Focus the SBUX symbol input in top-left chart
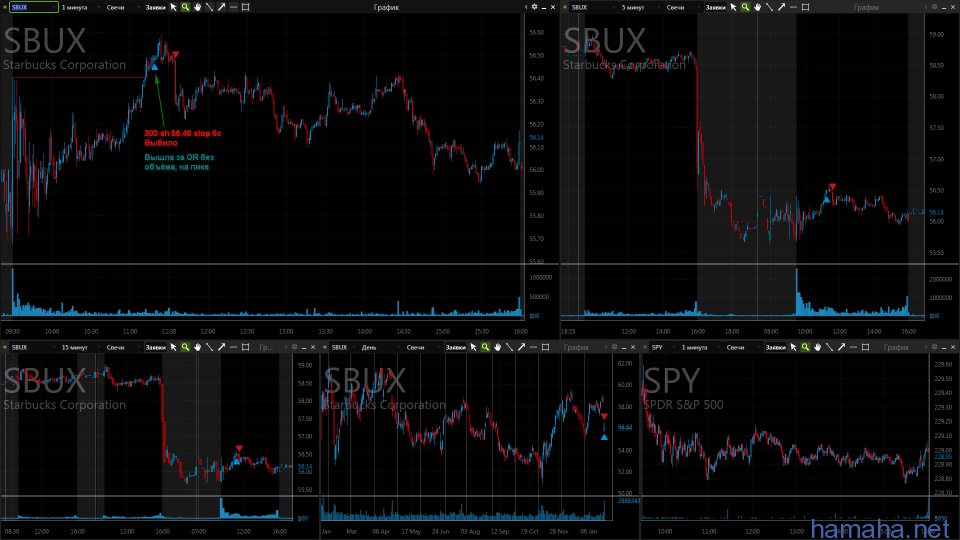Viewport: 960px width, 540px height. [34, 7]
